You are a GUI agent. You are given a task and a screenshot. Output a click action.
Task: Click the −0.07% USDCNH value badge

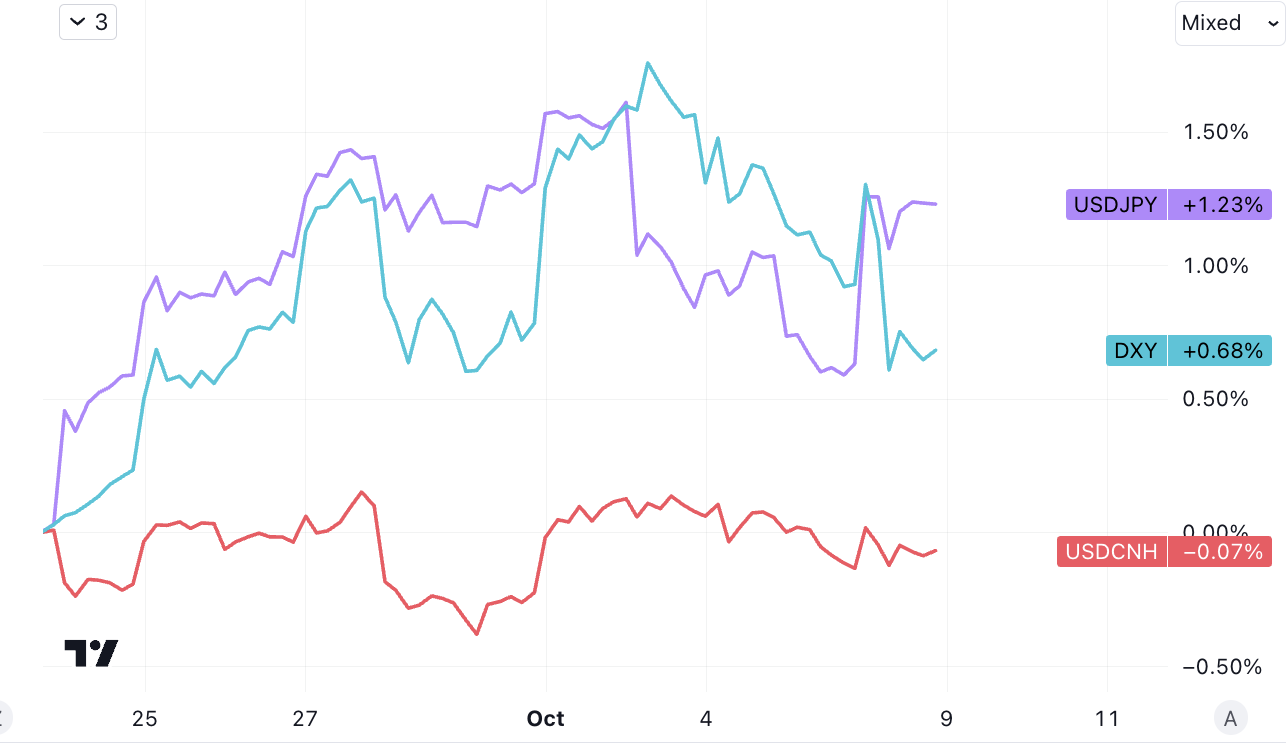tap(1219, 551)
